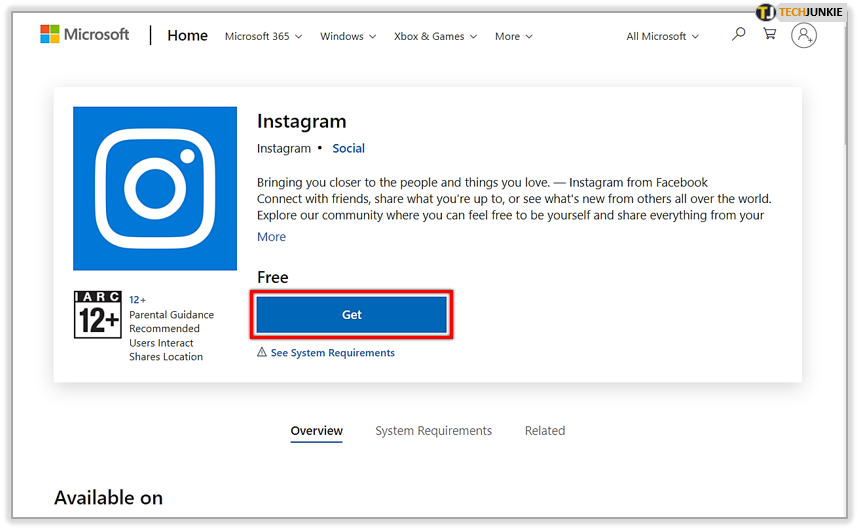The width and height of the screenshot is (859, 530).
Task: Go to Home in the header
Action: (x=187, y=35)
